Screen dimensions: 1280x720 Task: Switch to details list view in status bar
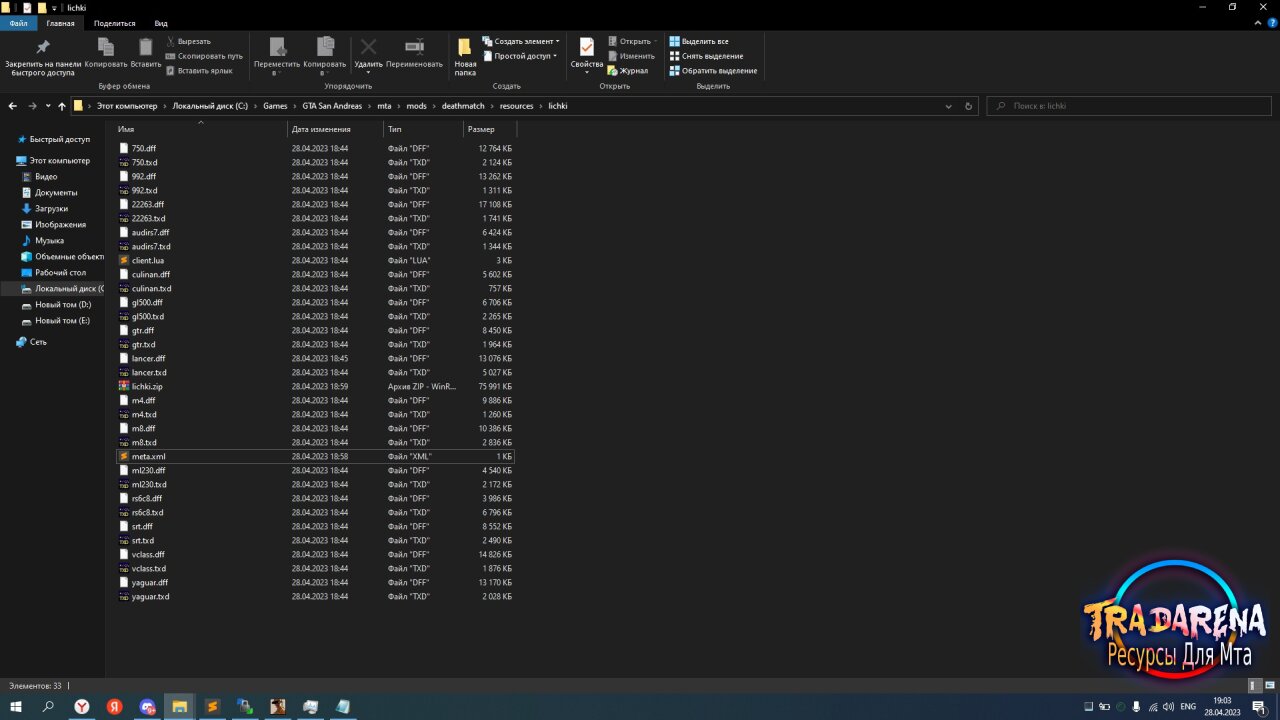tap(1254, 686)
